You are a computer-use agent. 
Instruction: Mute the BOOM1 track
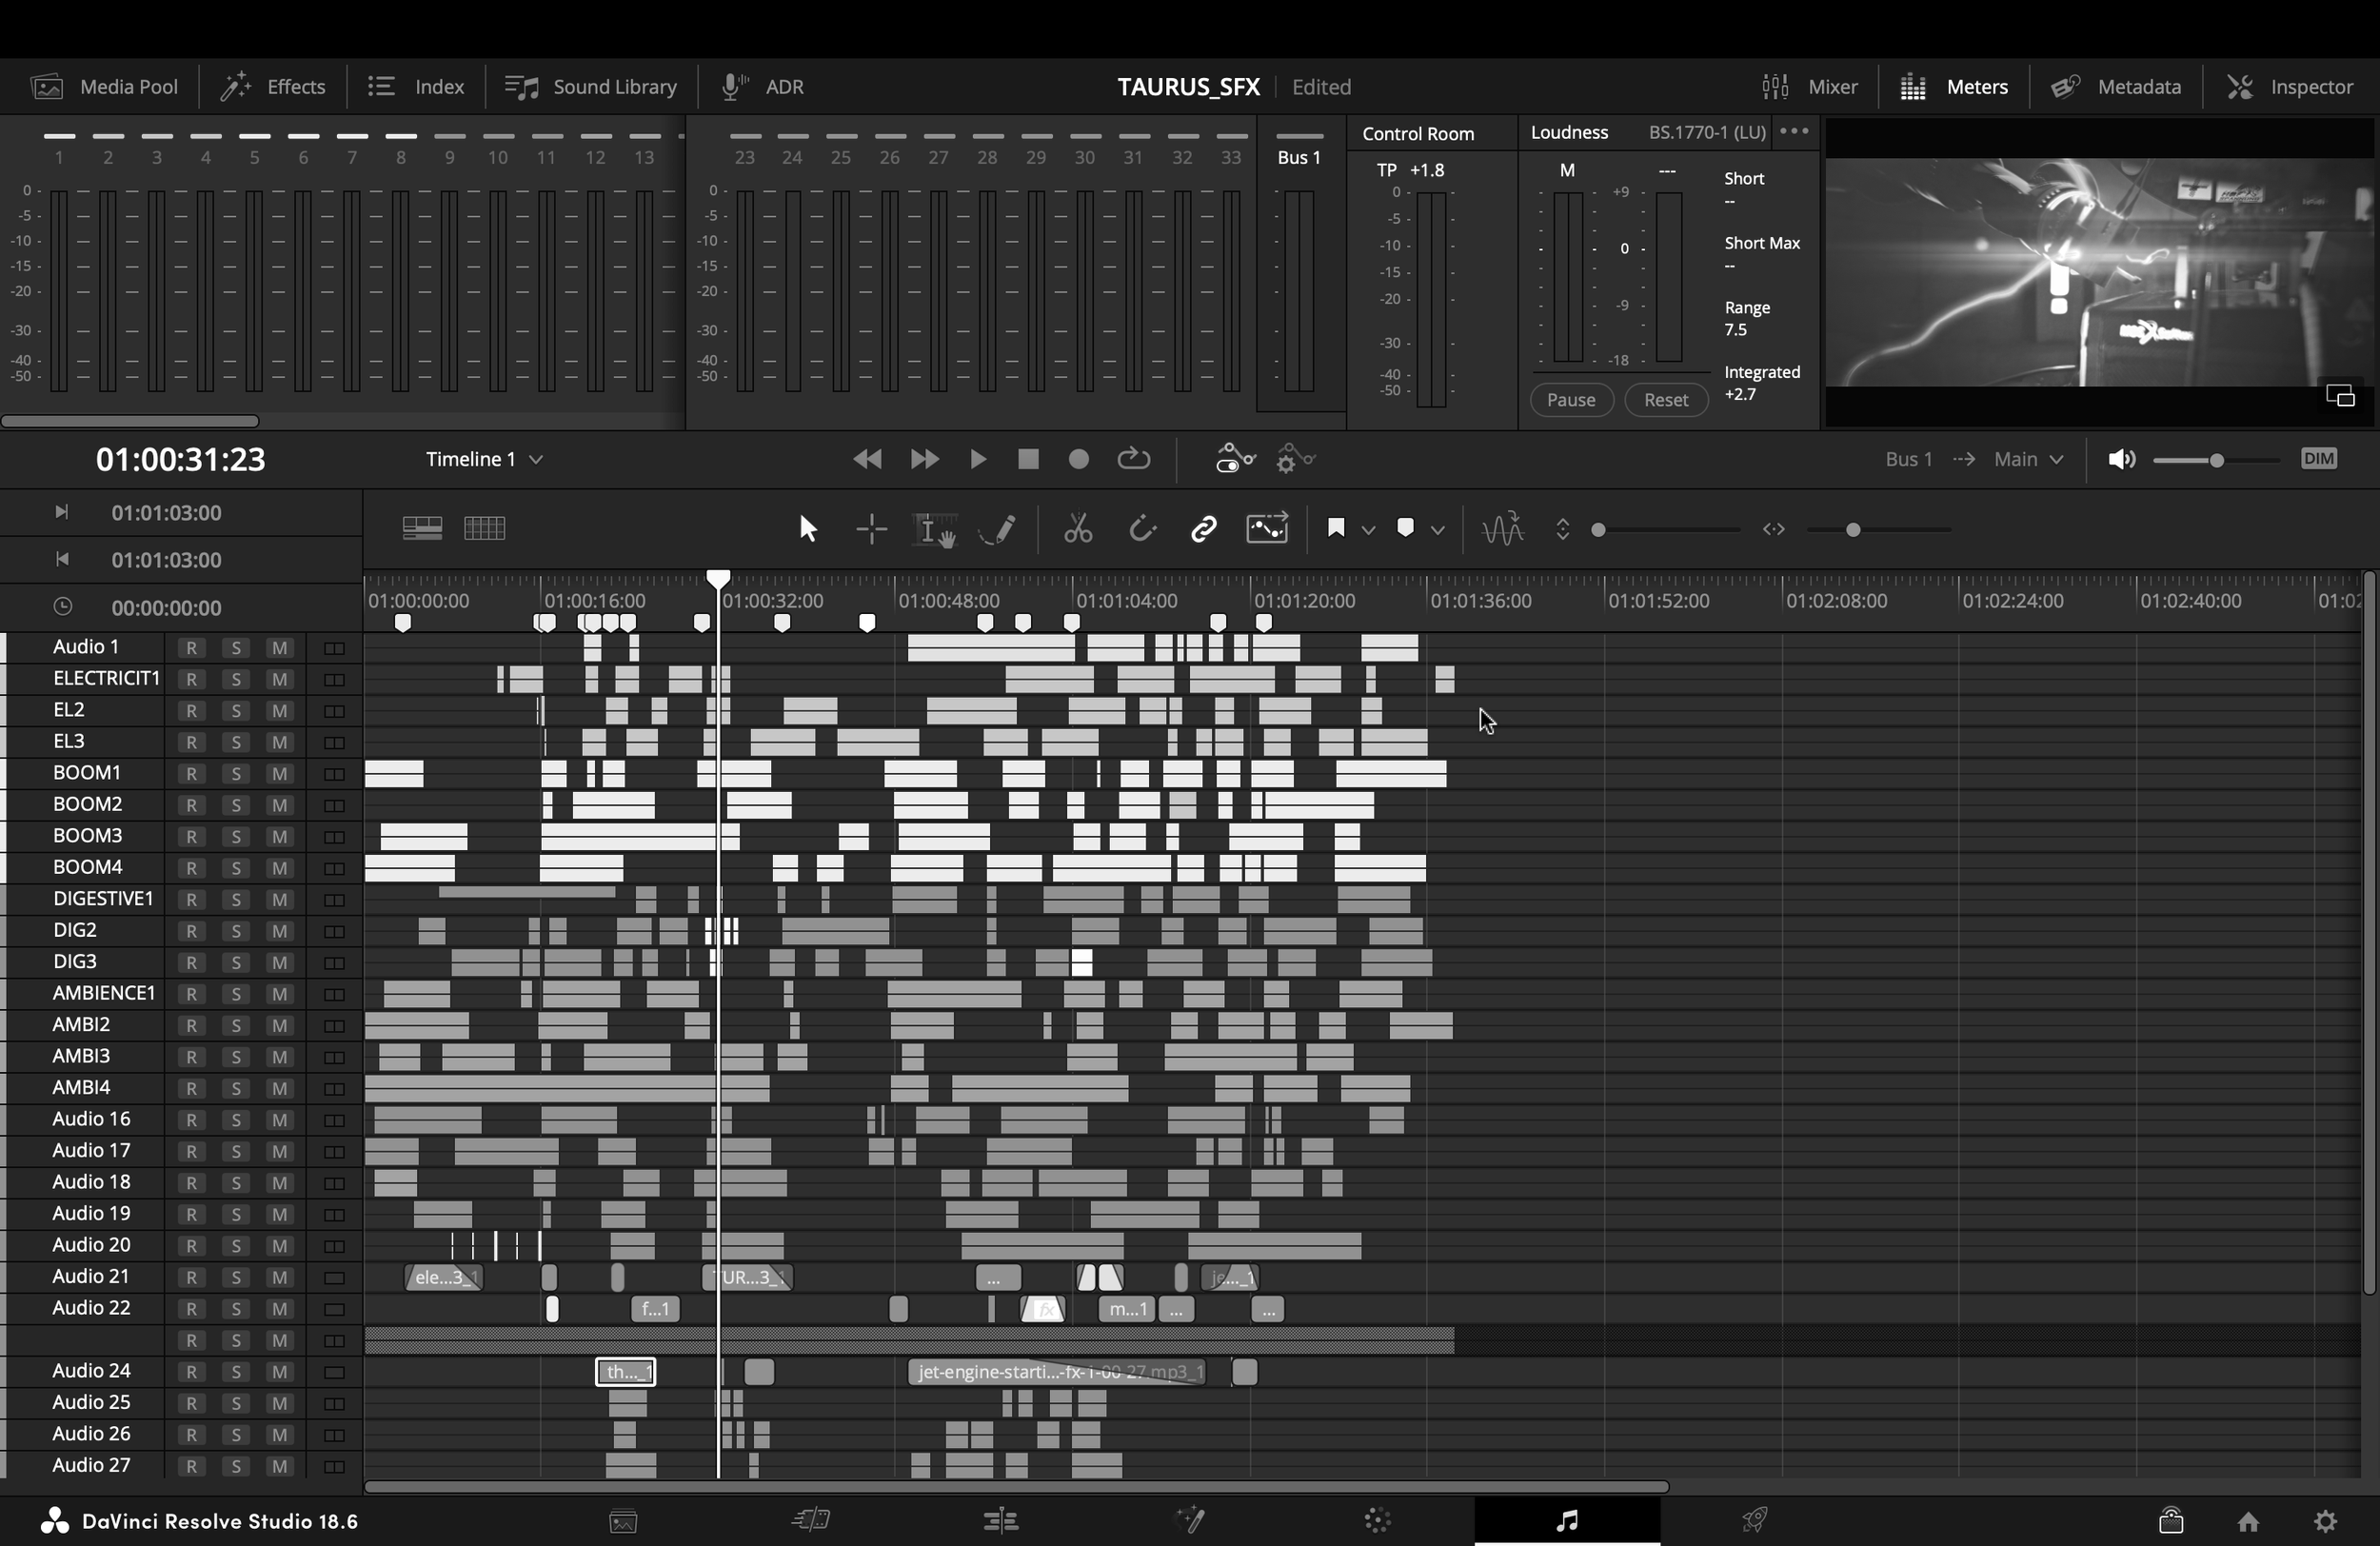tap(280, 774)
